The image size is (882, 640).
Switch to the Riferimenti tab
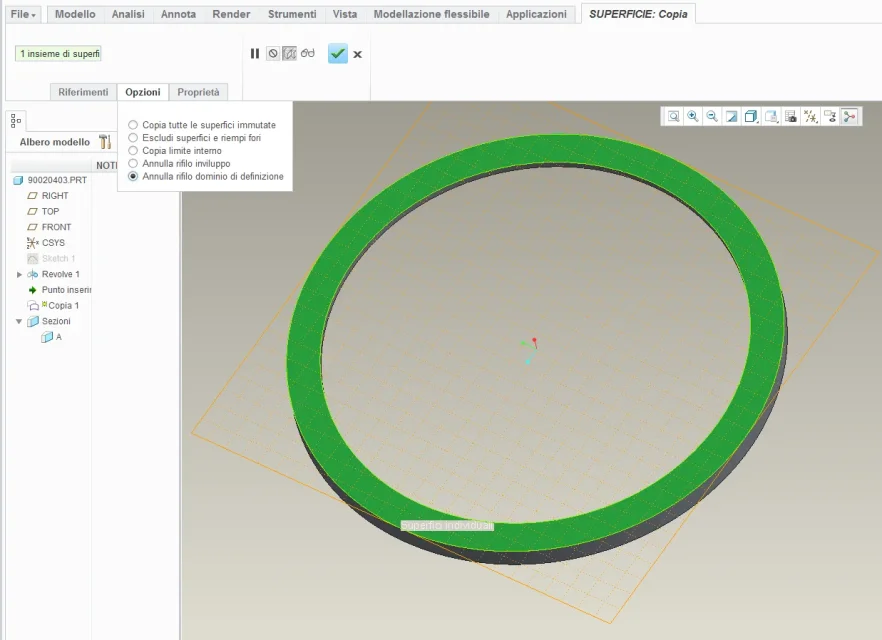83,92
